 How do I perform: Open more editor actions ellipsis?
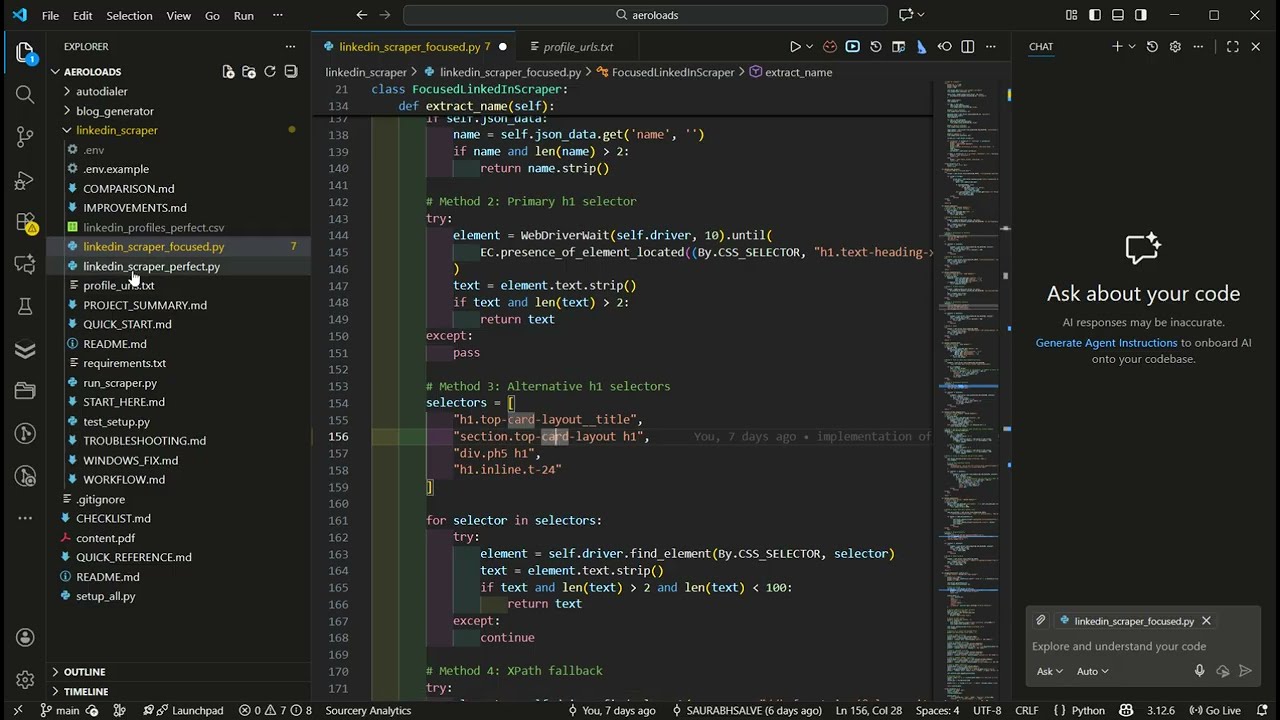click(991, 47)
